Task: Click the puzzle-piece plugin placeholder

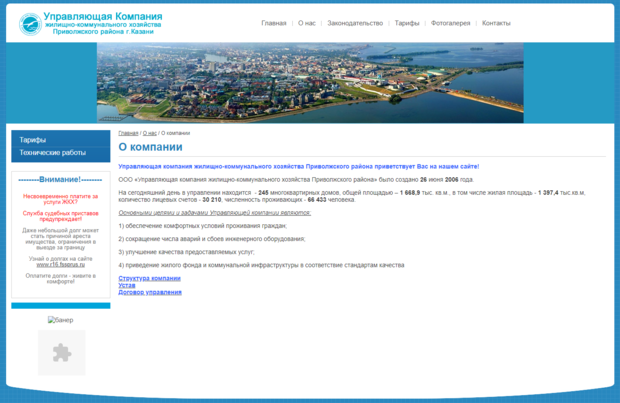Action: [61, 352]
